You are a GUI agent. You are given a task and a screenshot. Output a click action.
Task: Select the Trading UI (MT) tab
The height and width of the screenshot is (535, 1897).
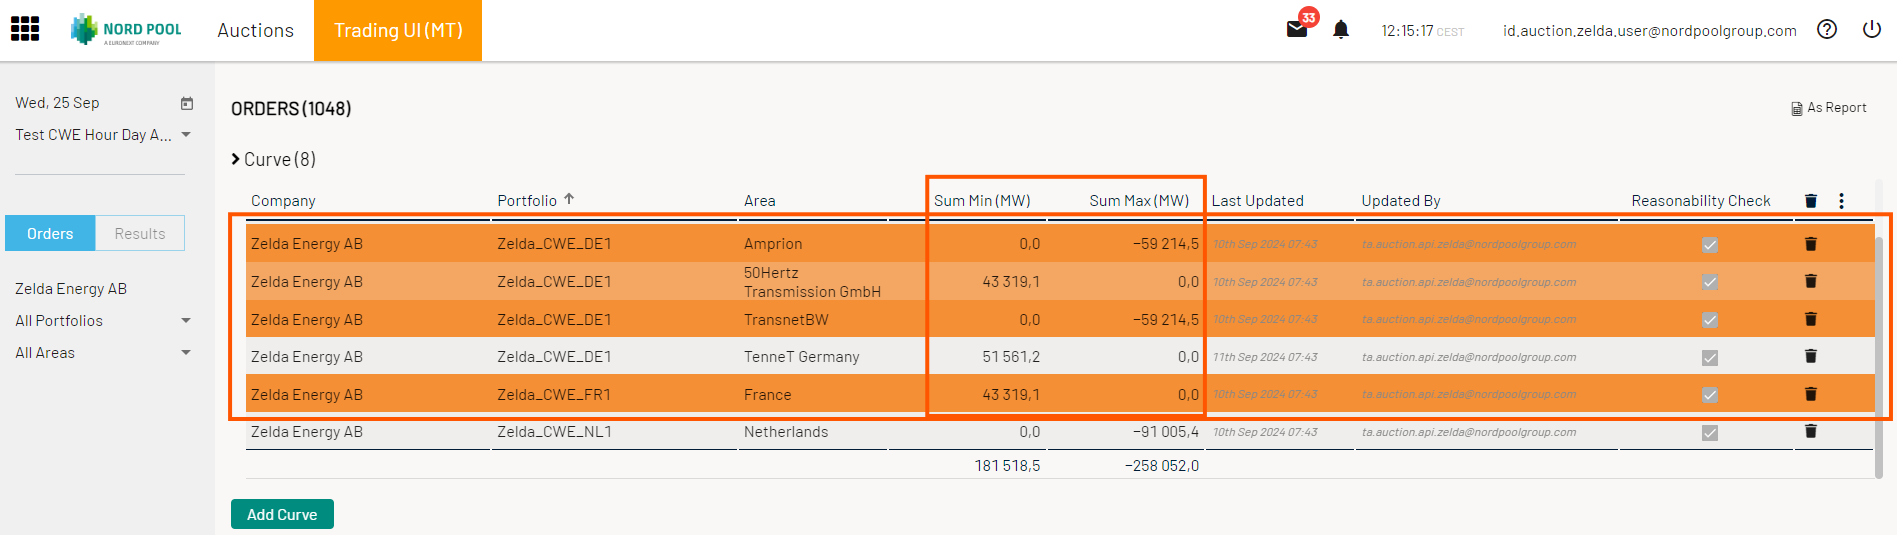[398, 30]
